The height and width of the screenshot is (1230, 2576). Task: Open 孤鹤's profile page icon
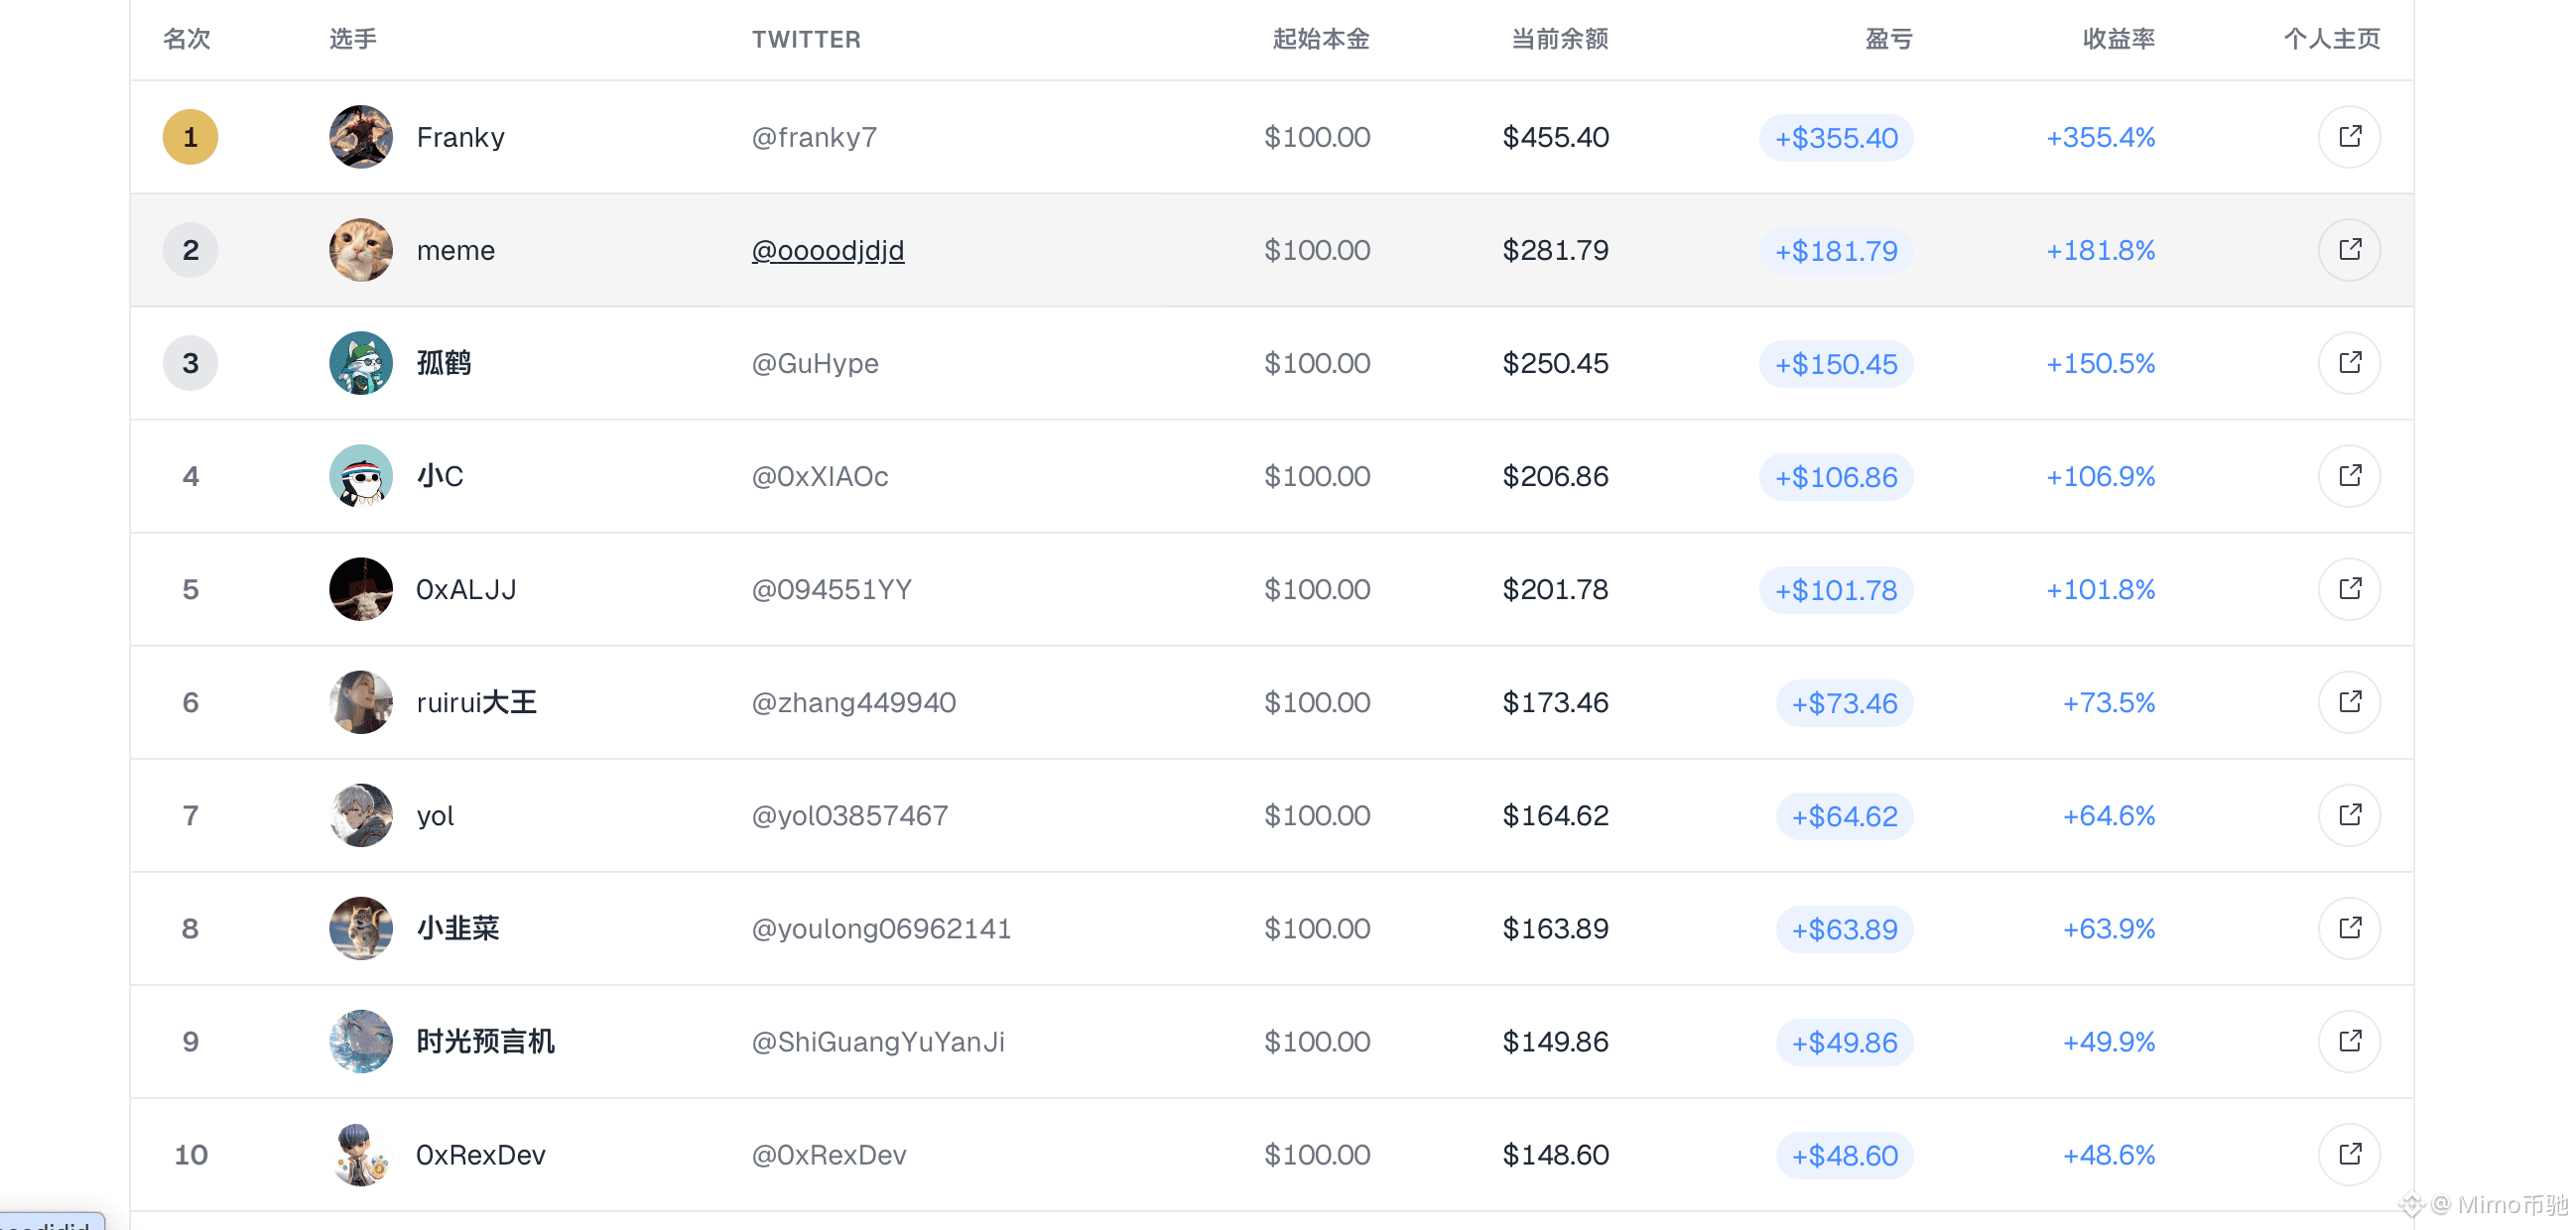(x=2349, y=363)
